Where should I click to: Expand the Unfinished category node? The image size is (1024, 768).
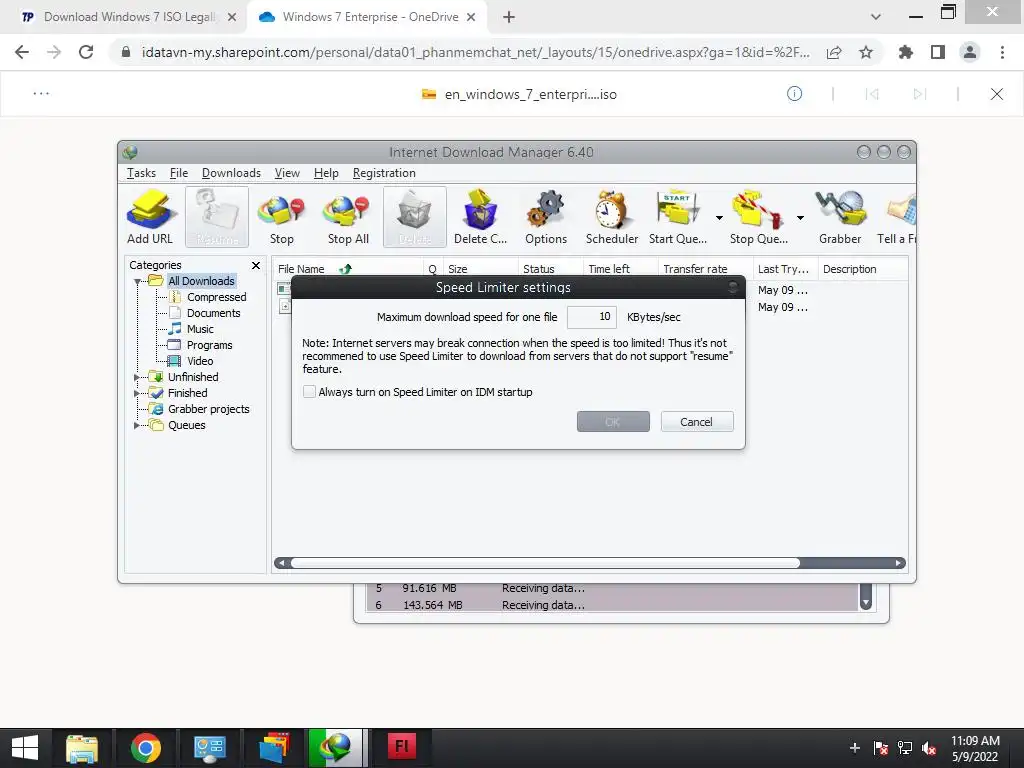(x=137, y=377)
